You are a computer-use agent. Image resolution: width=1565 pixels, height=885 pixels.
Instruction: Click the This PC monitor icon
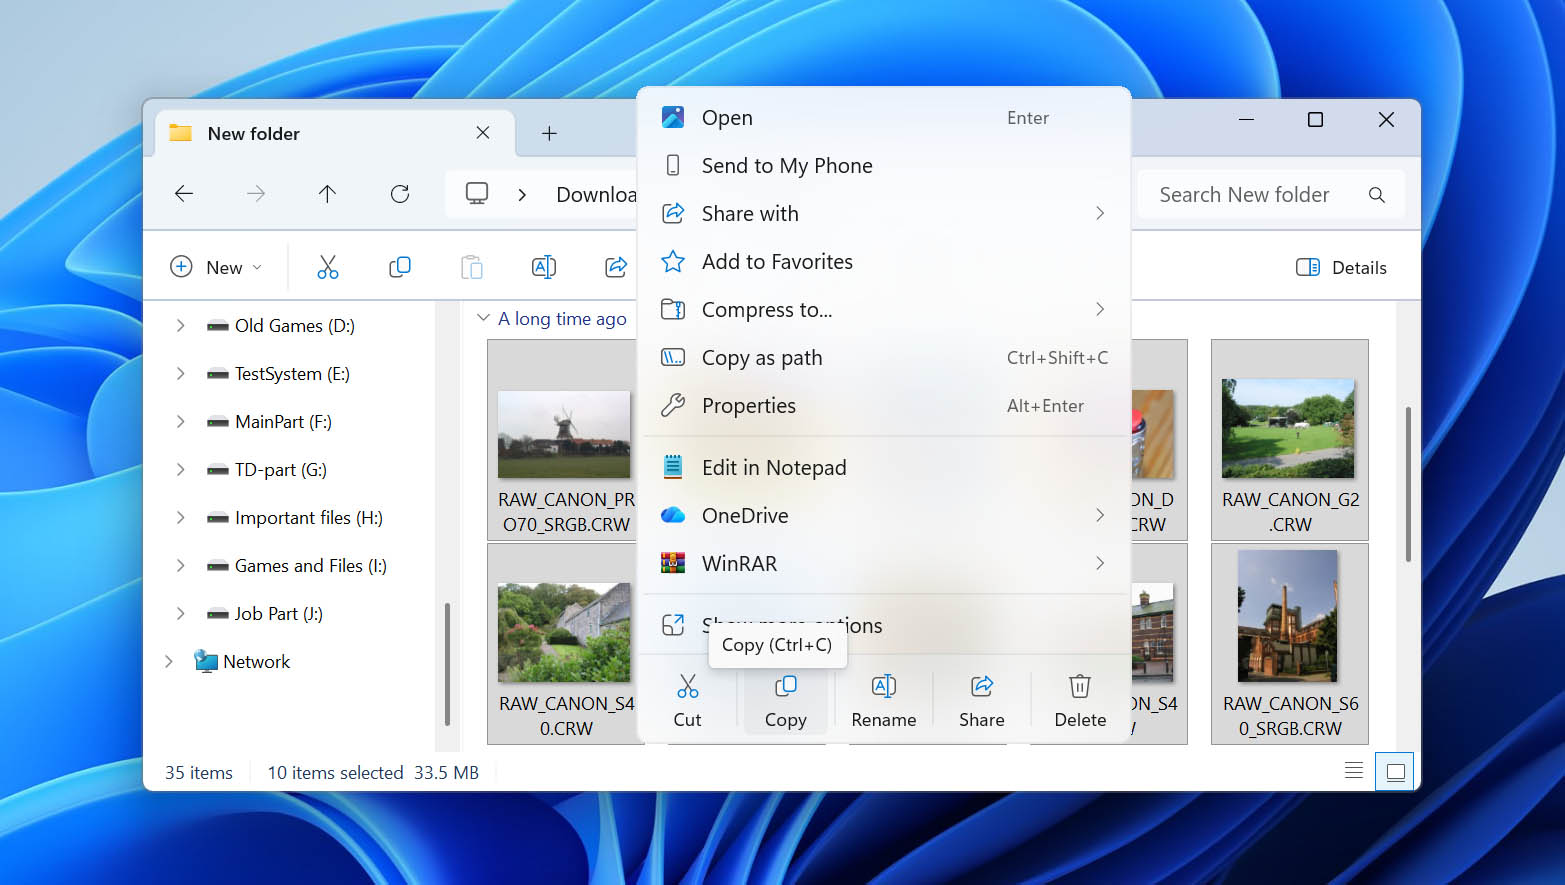point(477,194)
